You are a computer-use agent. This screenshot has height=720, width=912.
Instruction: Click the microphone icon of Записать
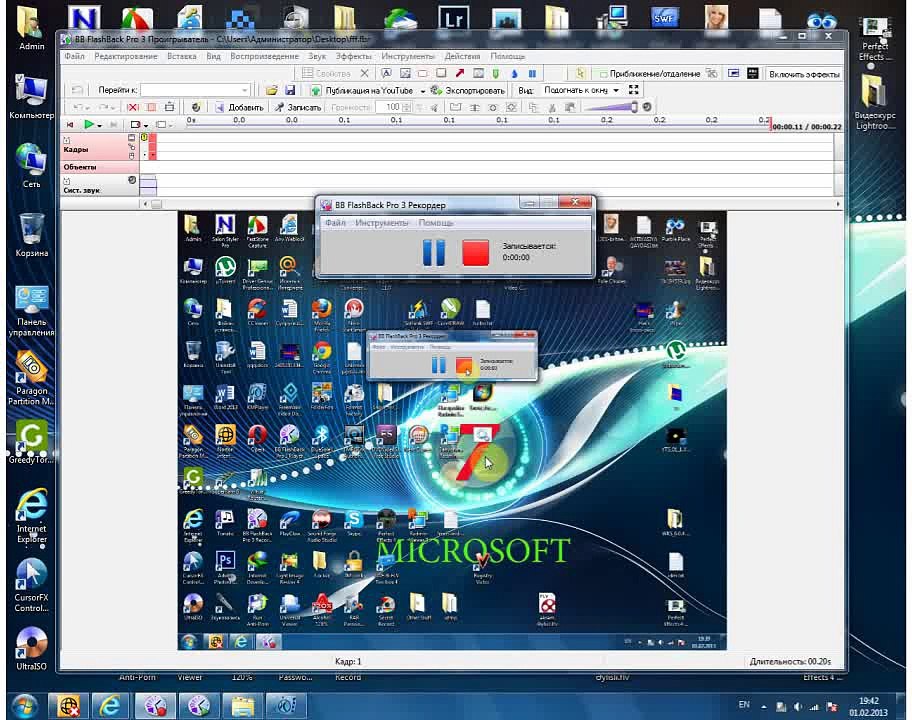(x=280, y=108)
